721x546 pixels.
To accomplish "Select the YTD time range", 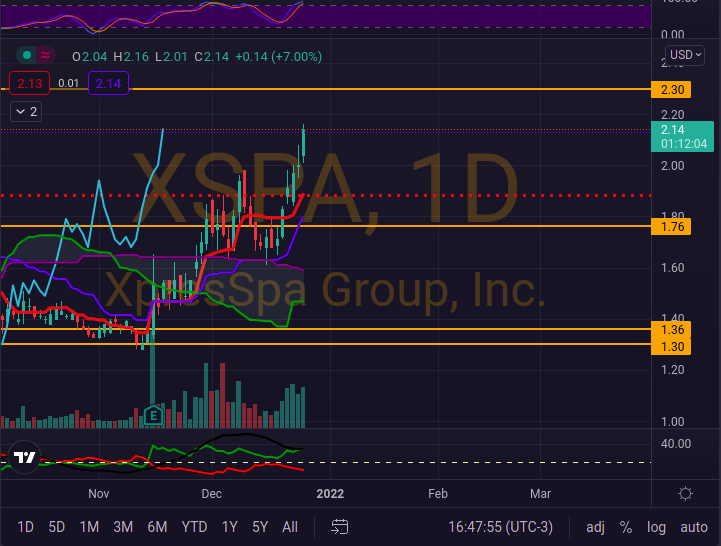I will [x=194, y=527].
